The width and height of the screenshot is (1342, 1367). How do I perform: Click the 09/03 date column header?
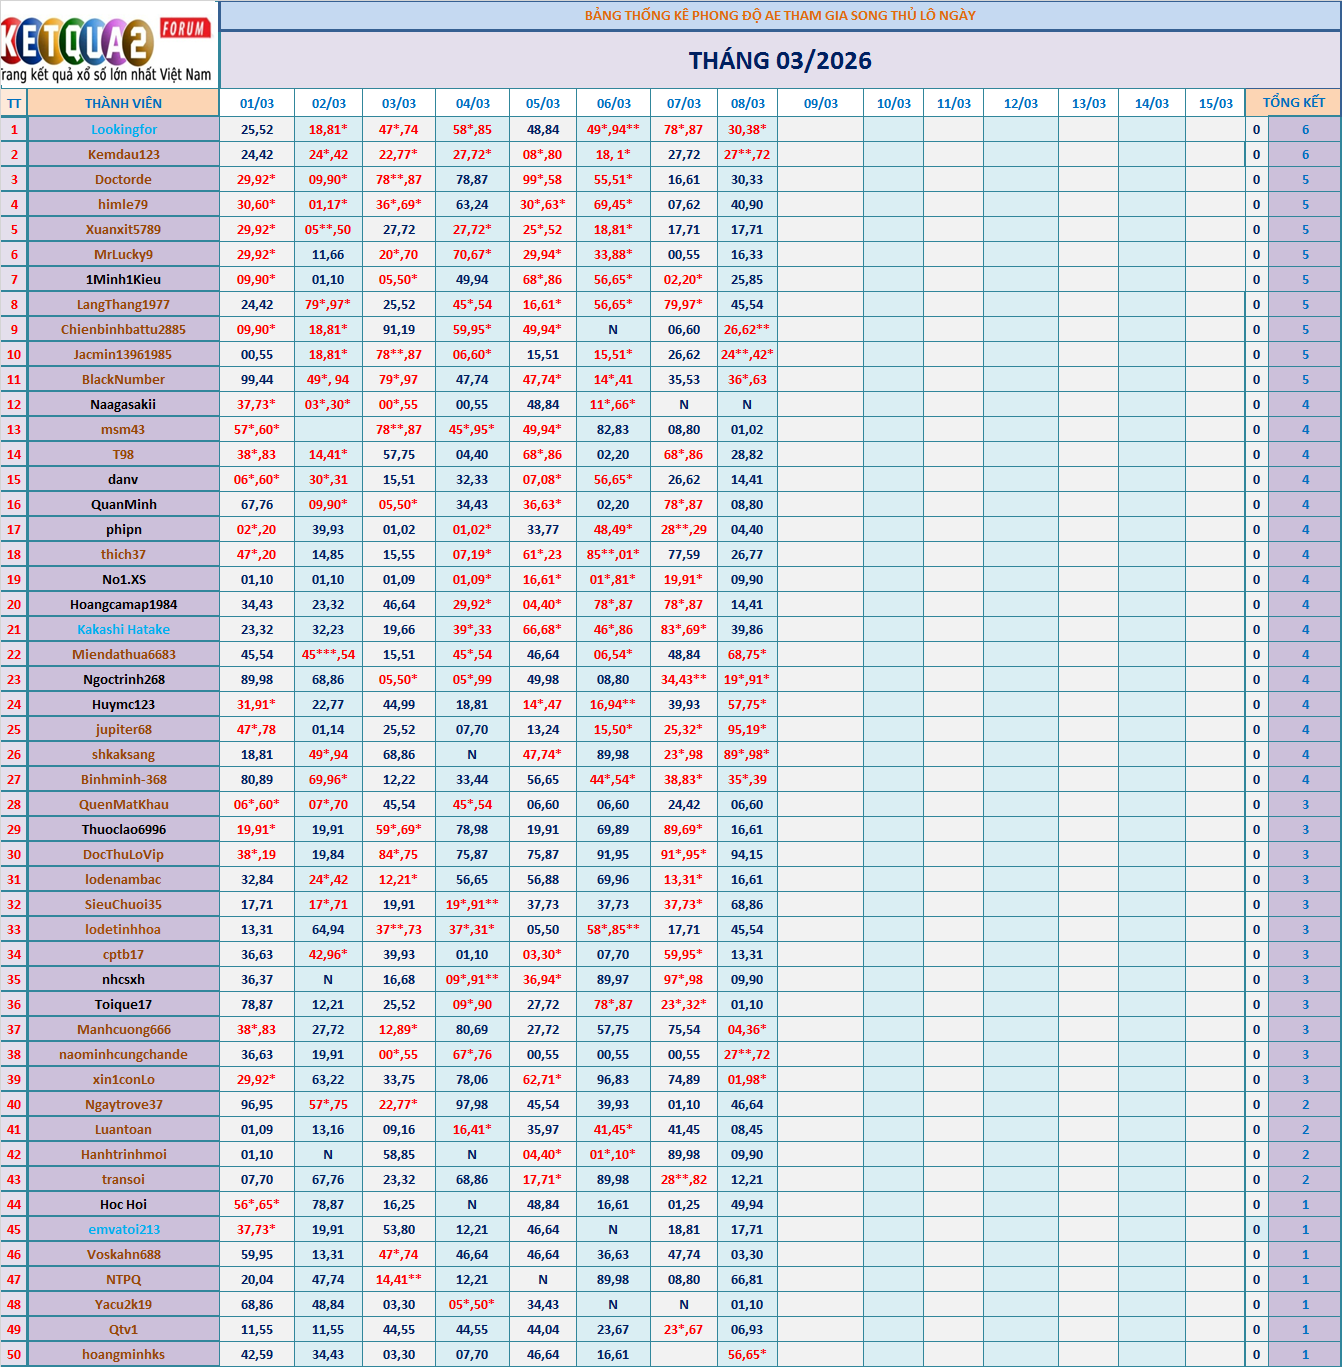[820, 104]
